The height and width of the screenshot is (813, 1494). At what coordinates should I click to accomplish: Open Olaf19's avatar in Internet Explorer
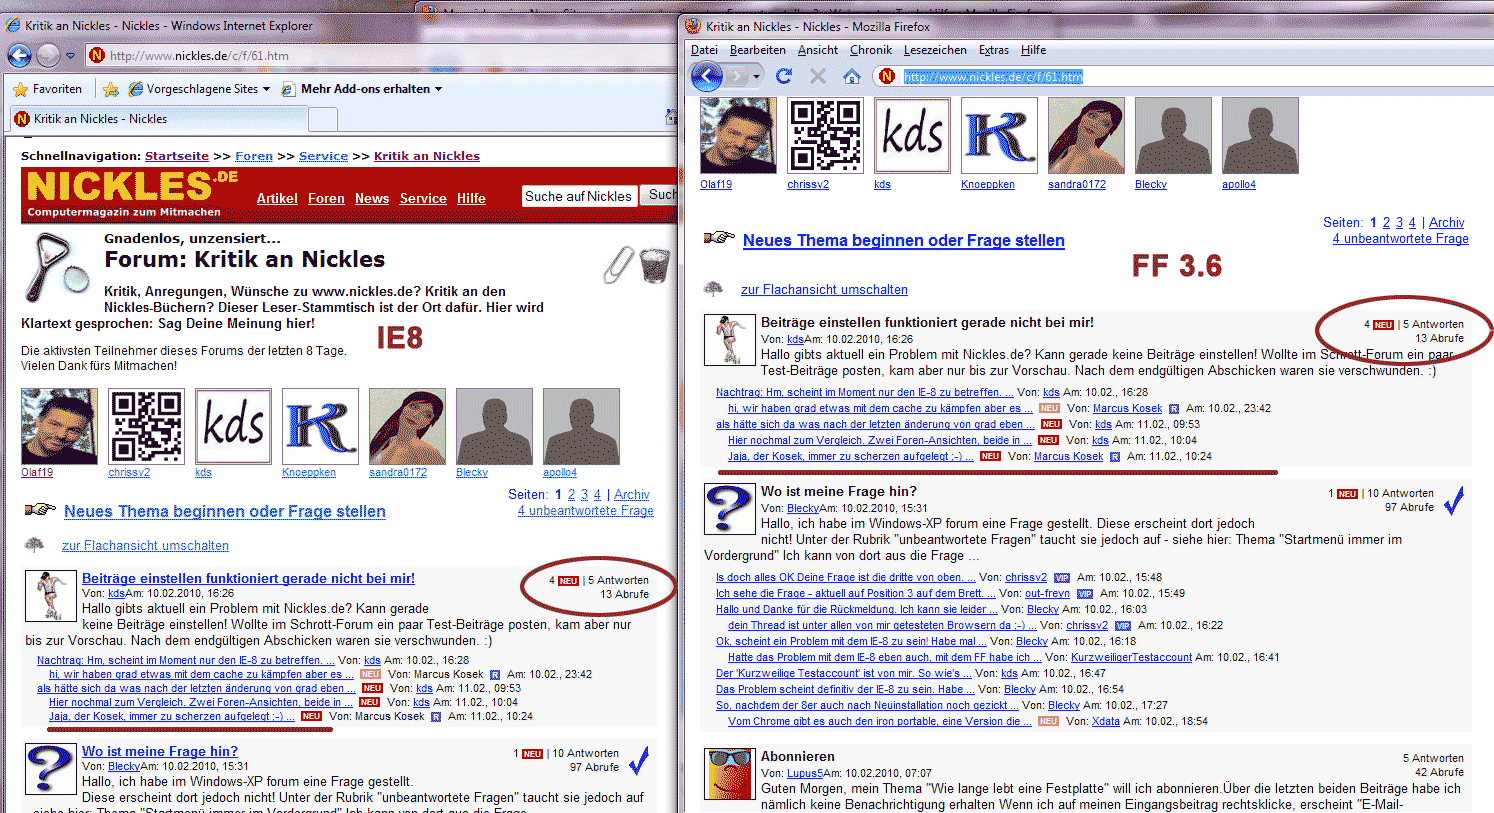pos(59,426)
